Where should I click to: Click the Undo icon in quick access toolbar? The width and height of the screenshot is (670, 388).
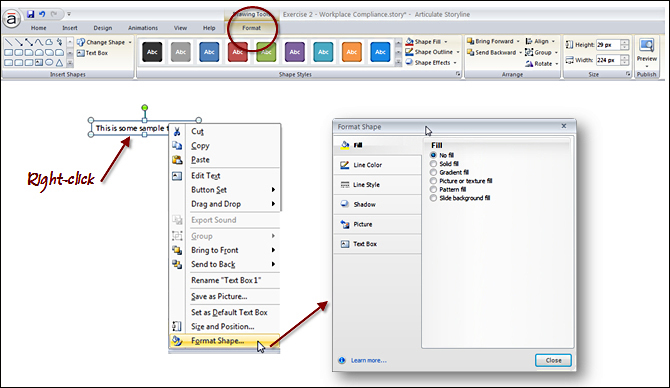coord(42,14)
